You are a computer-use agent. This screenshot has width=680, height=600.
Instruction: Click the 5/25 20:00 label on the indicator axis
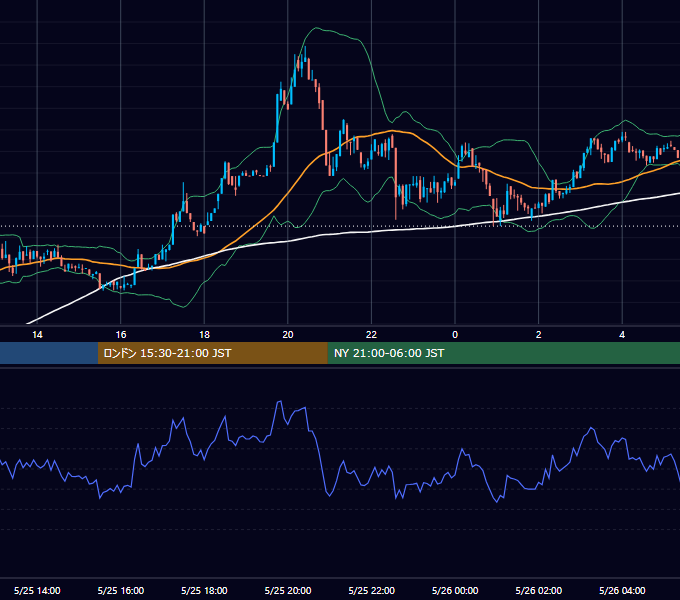288,590
